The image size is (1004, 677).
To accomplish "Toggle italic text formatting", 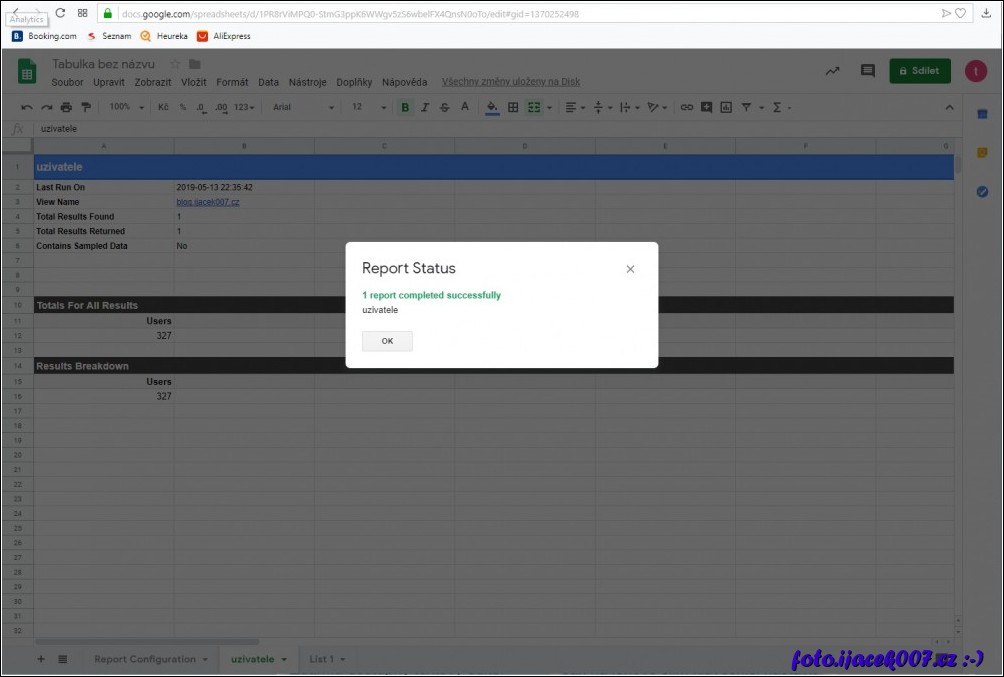I will [425, 107].
